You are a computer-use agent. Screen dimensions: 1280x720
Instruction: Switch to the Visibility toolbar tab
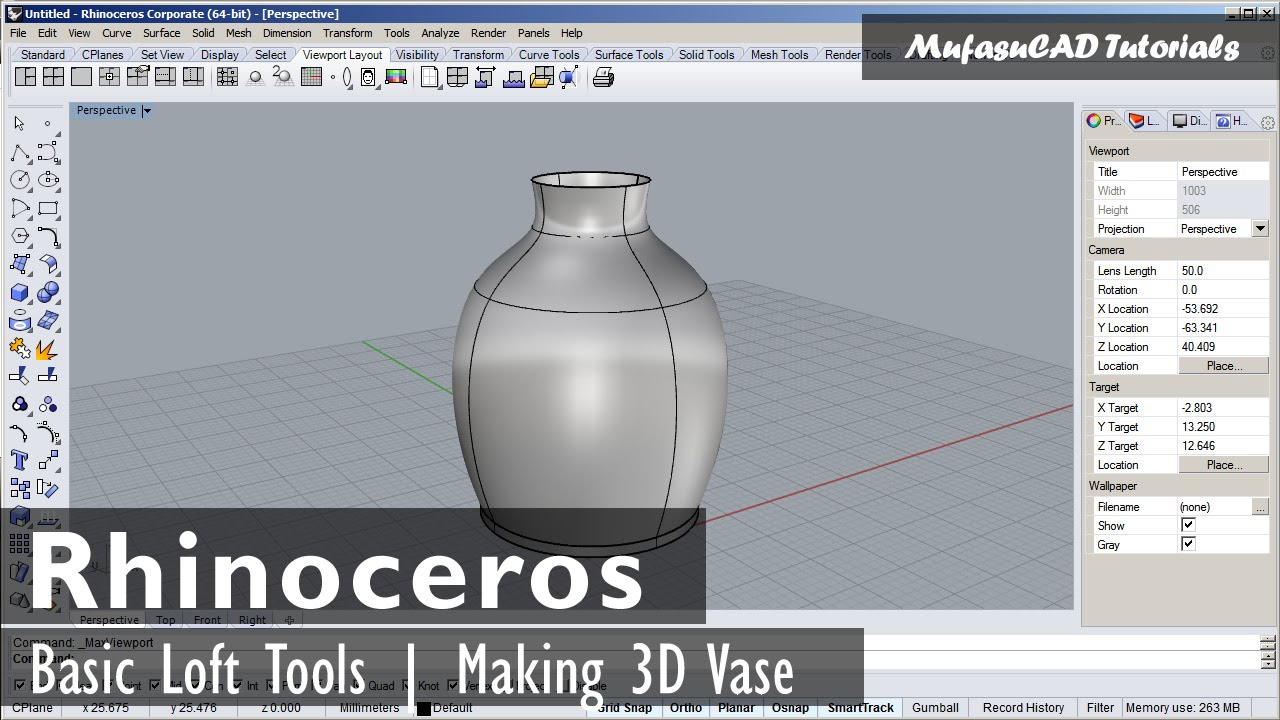click(x=417, y=55)
